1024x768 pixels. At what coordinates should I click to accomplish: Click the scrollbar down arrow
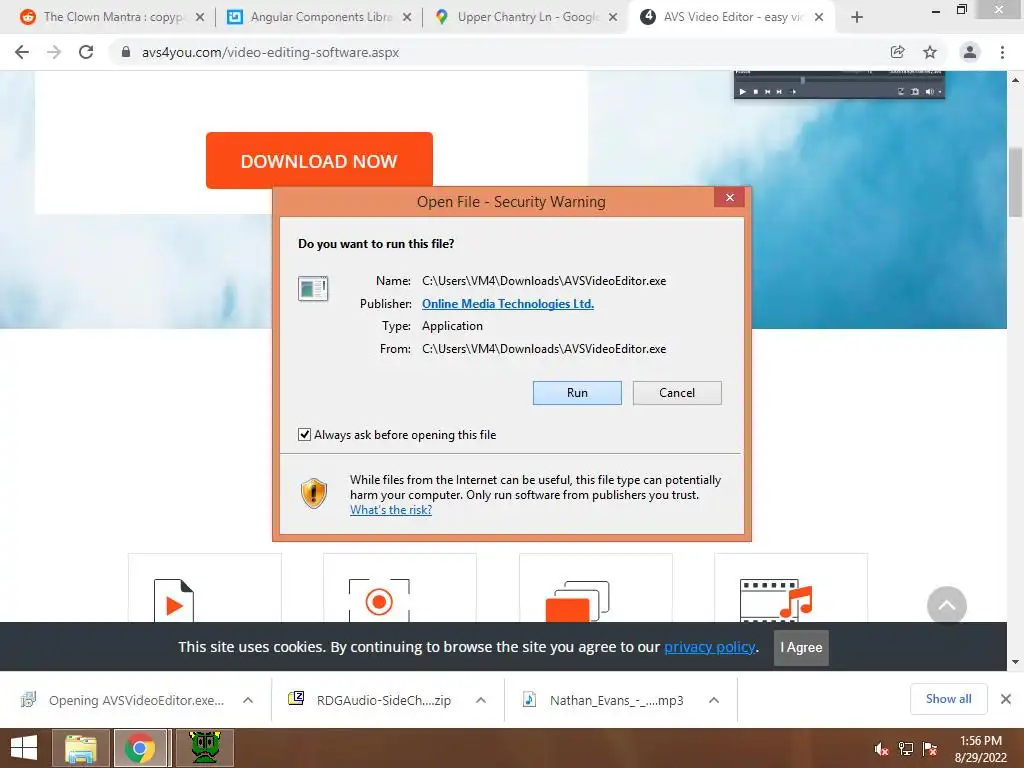pyautogui.click(x=1015, y=662)
